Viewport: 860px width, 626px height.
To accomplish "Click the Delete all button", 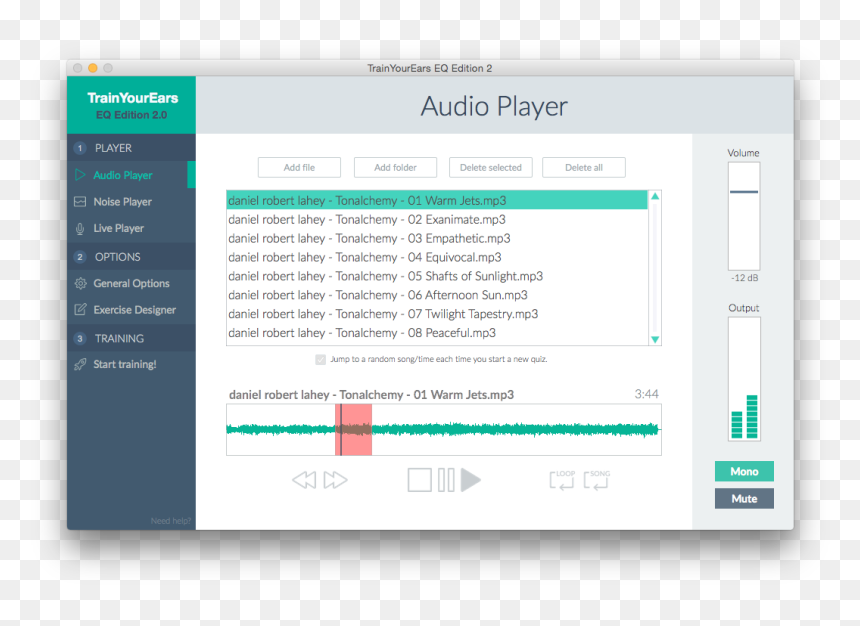I will click(x=584, y=167).
